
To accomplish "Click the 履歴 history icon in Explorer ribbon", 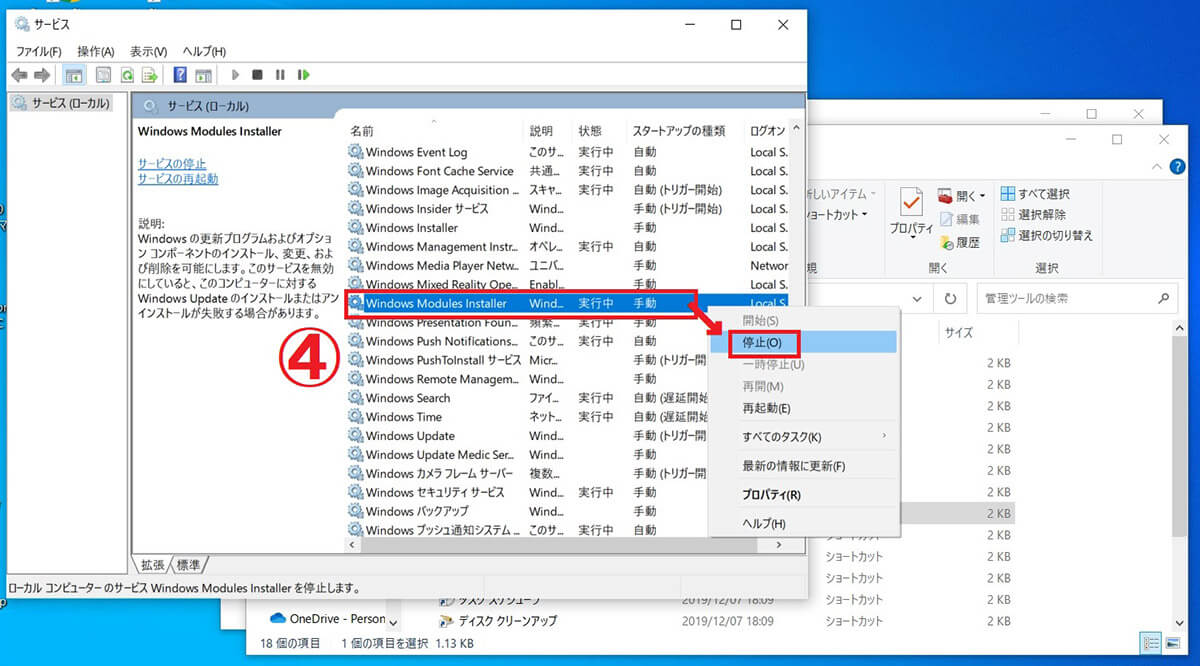I will 947,242.
